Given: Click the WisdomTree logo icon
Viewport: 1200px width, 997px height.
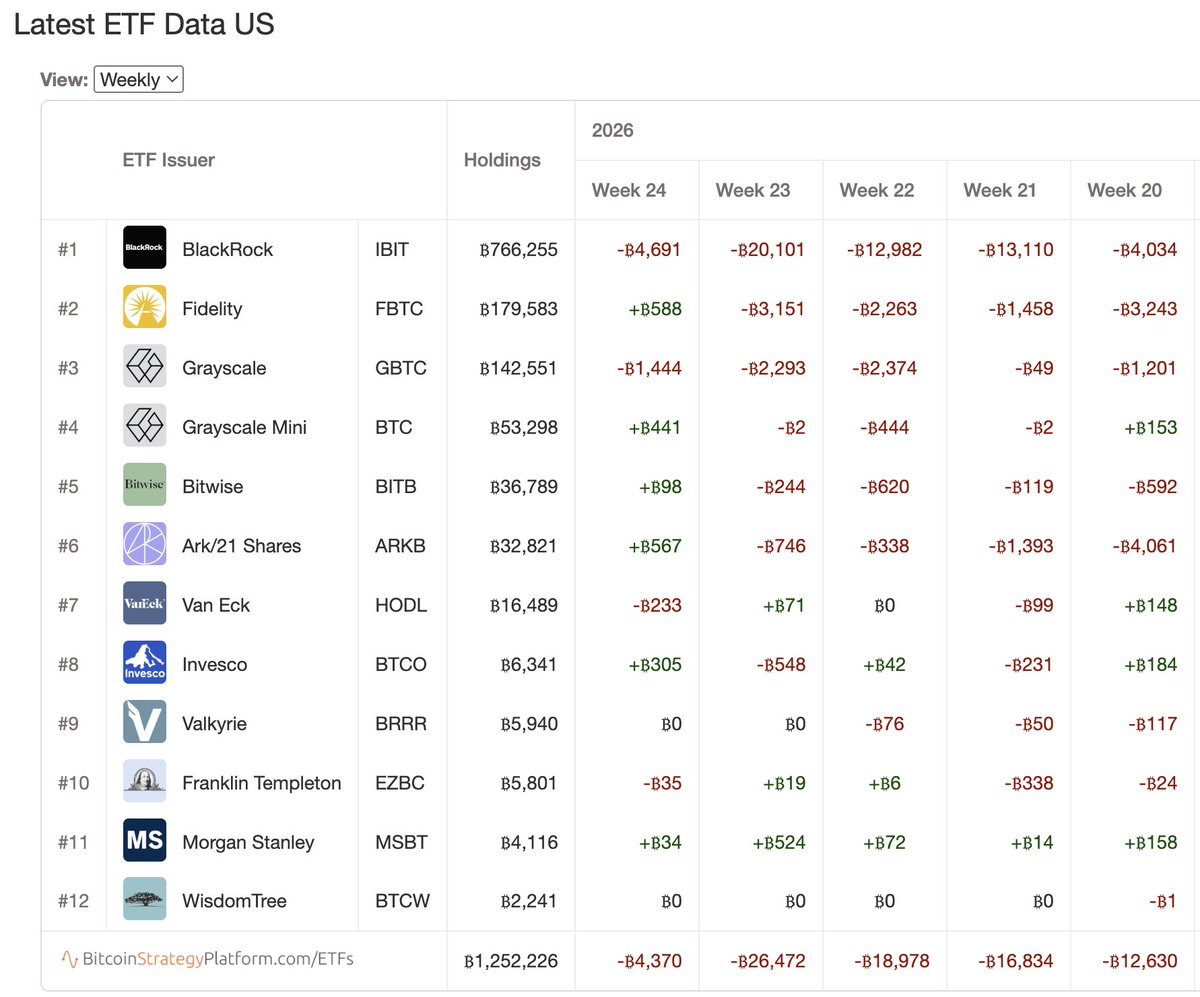Looking at the screenshot, I should [x=145, y=900].
